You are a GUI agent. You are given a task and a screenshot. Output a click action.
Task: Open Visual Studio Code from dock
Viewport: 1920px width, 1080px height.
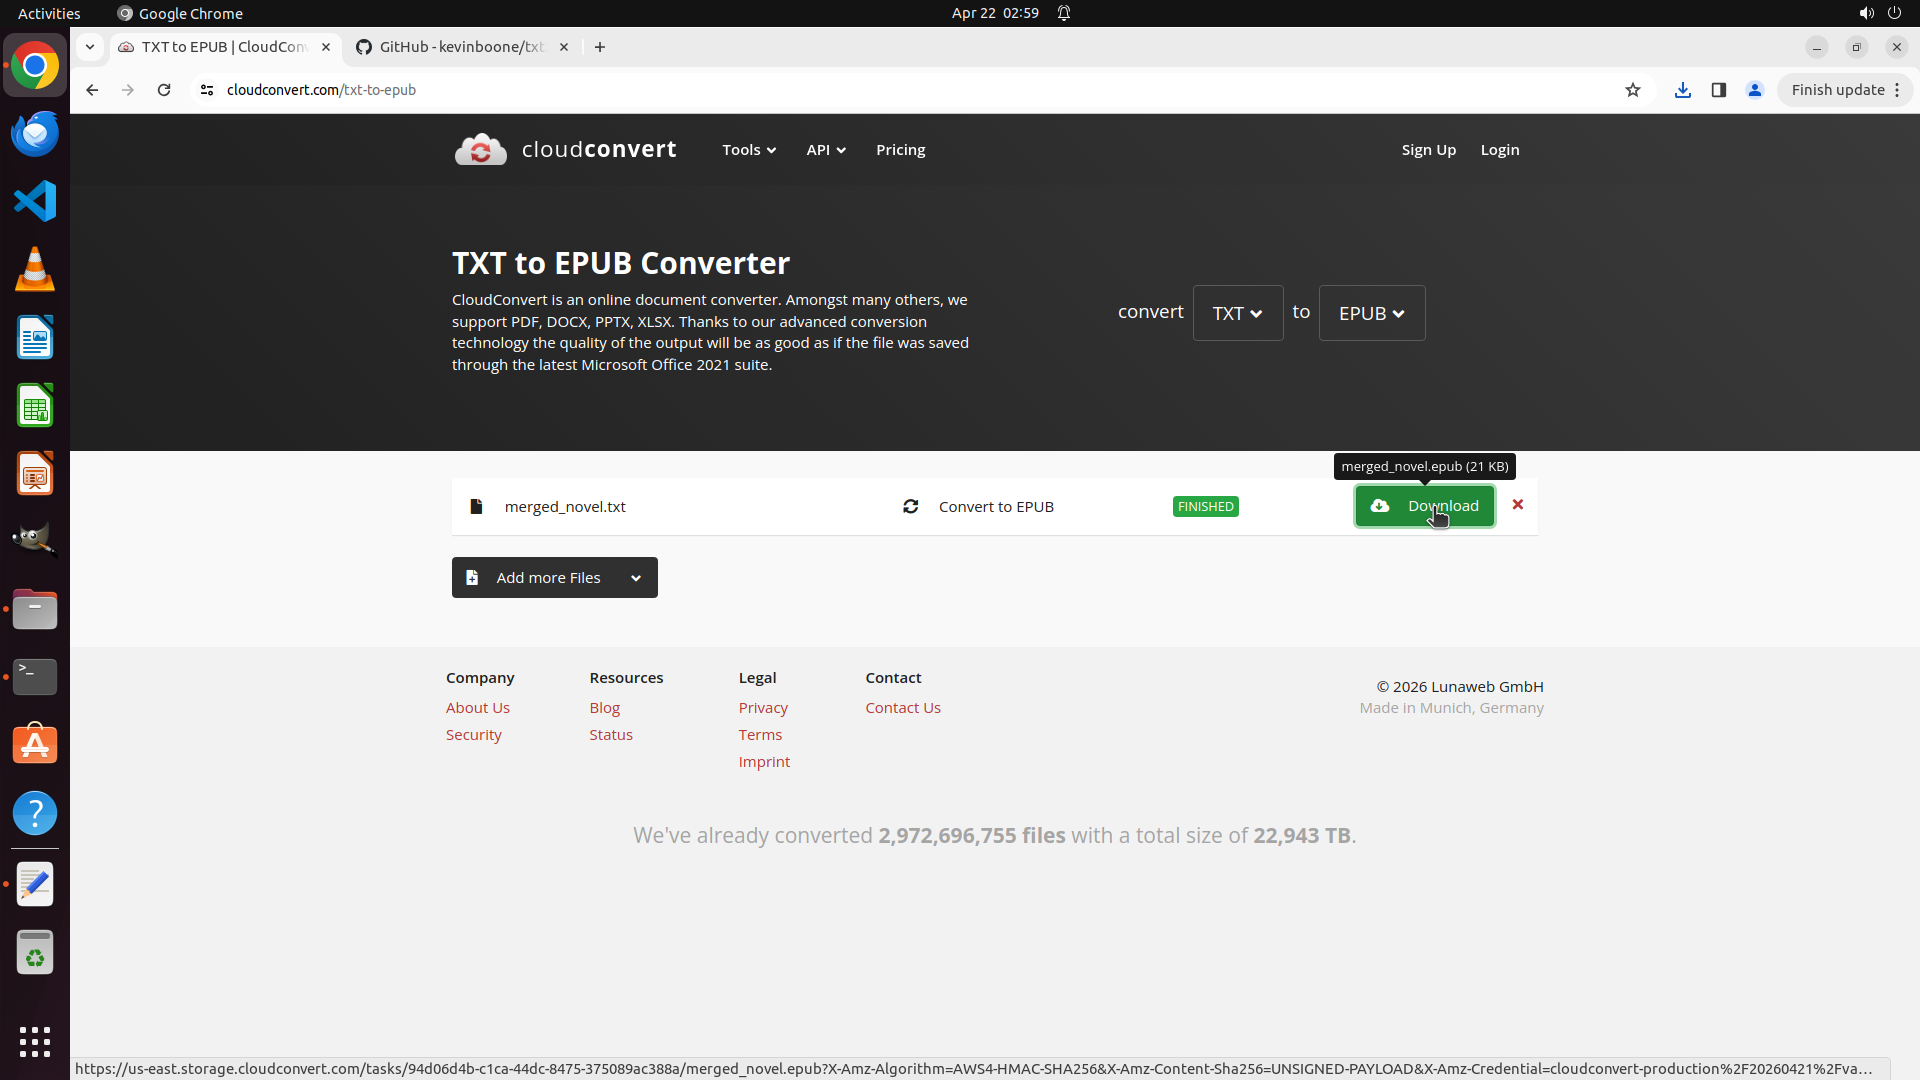coord(35,201)
